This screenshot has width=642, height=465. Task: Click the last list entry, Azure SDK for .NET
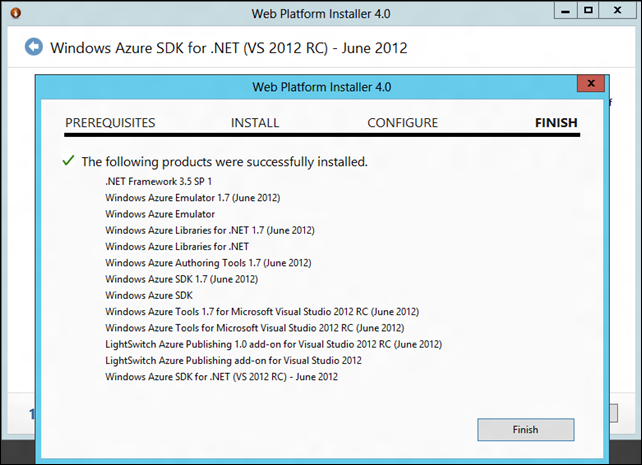coord(221,377)
